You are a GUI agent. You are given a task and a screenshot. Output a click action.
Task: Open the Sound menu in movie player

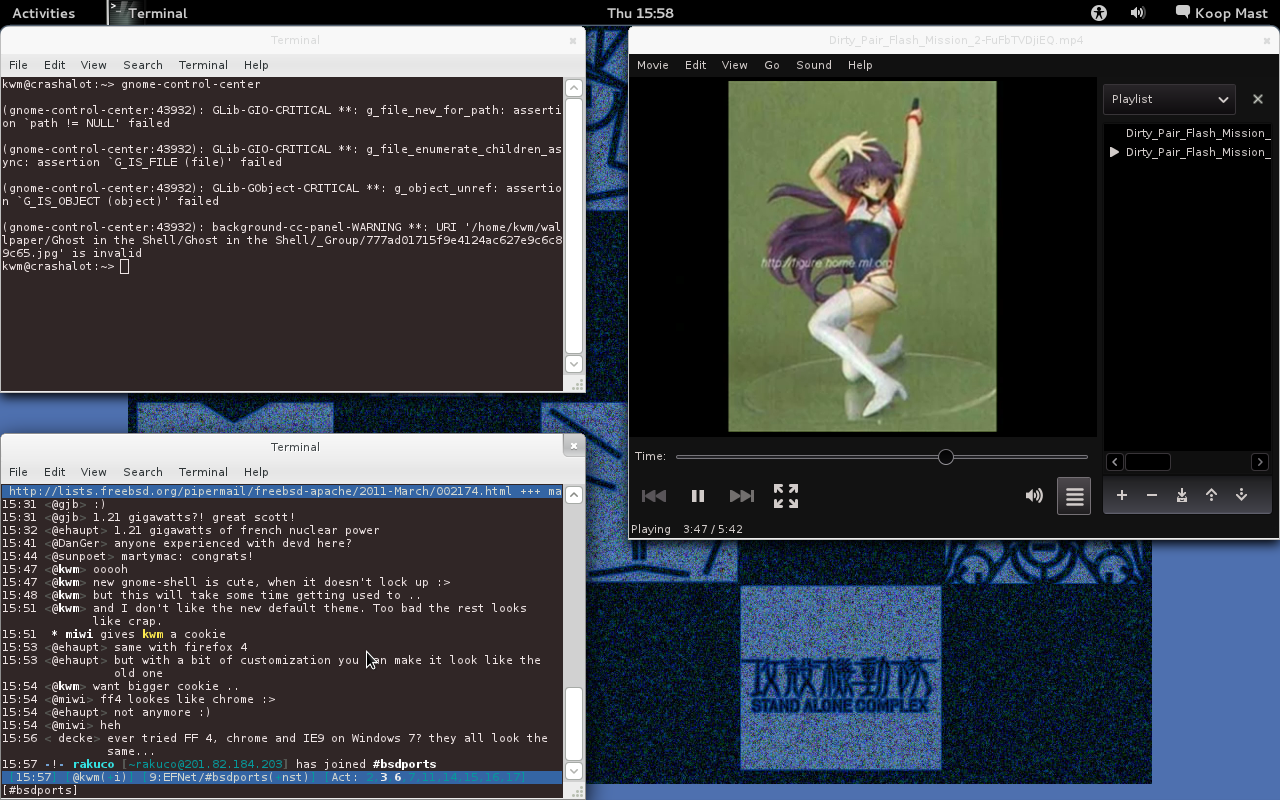[814, 65]
